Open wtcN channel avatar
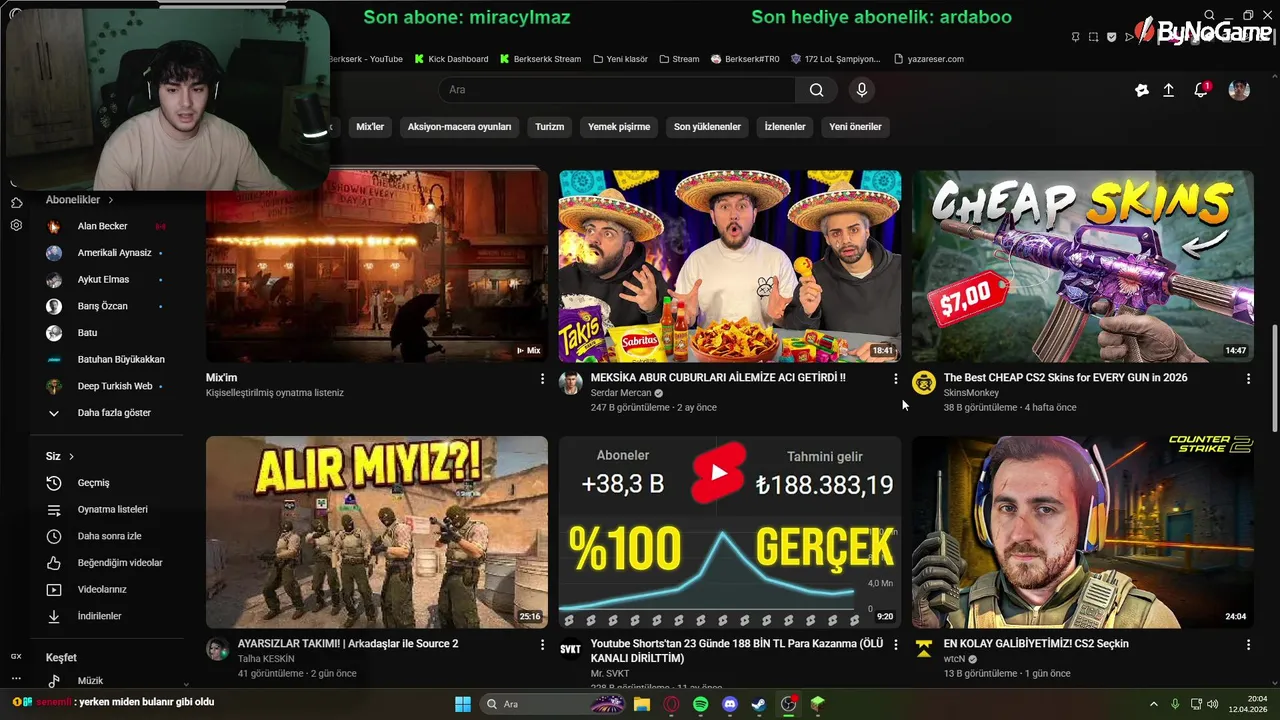The height and width of the screenshot is (720, 1280). tap(924, 649)
